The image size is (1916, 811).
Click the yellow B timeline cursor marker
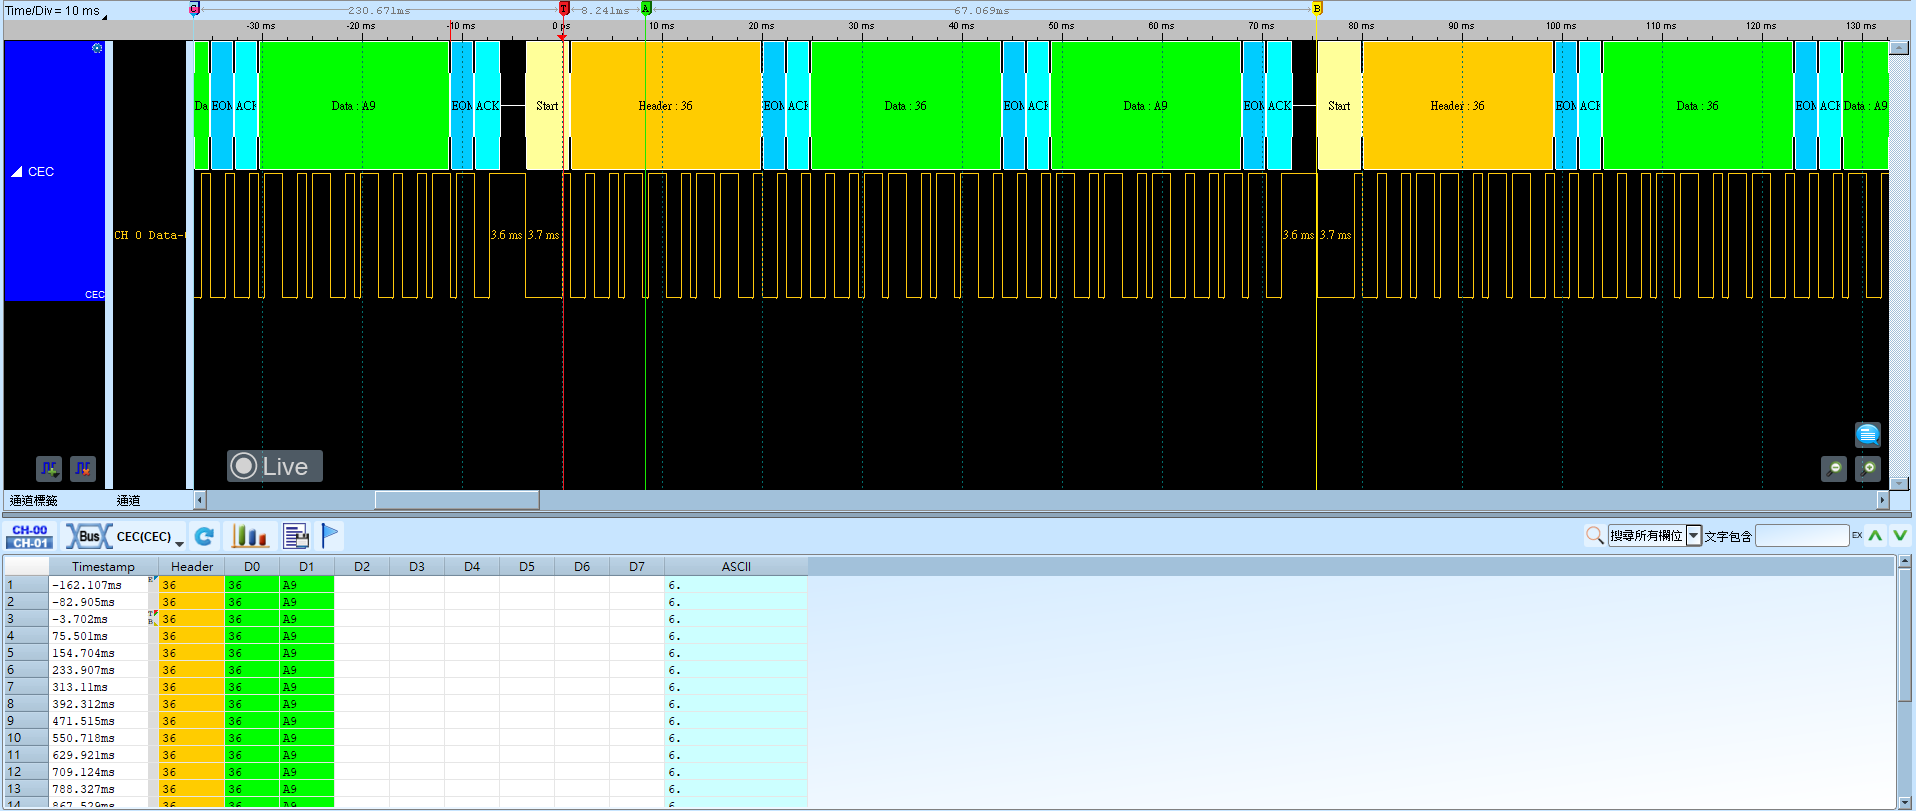click(x=1317, y=8)
